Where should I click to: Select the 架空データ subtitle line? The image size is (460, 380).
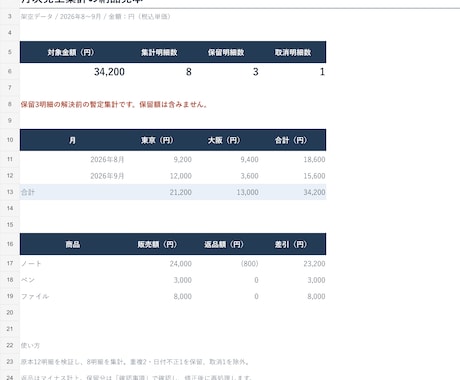[x=95, y=17]
